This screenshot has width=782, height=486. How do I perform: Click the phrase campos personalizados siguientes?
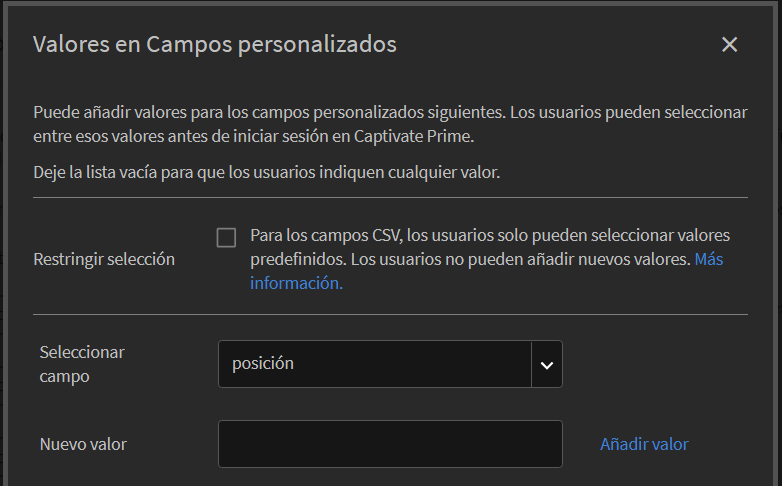tap(391, 112)
